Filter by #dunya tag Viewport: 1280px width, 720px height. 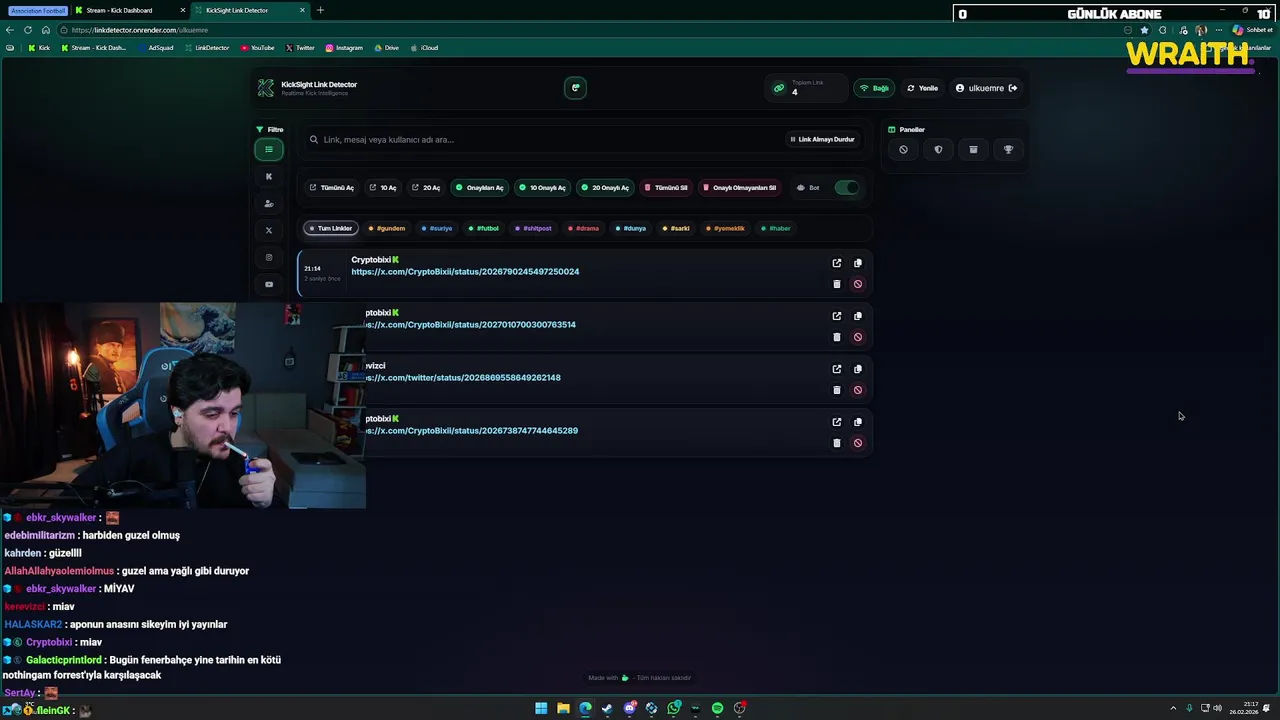point(631,228)
